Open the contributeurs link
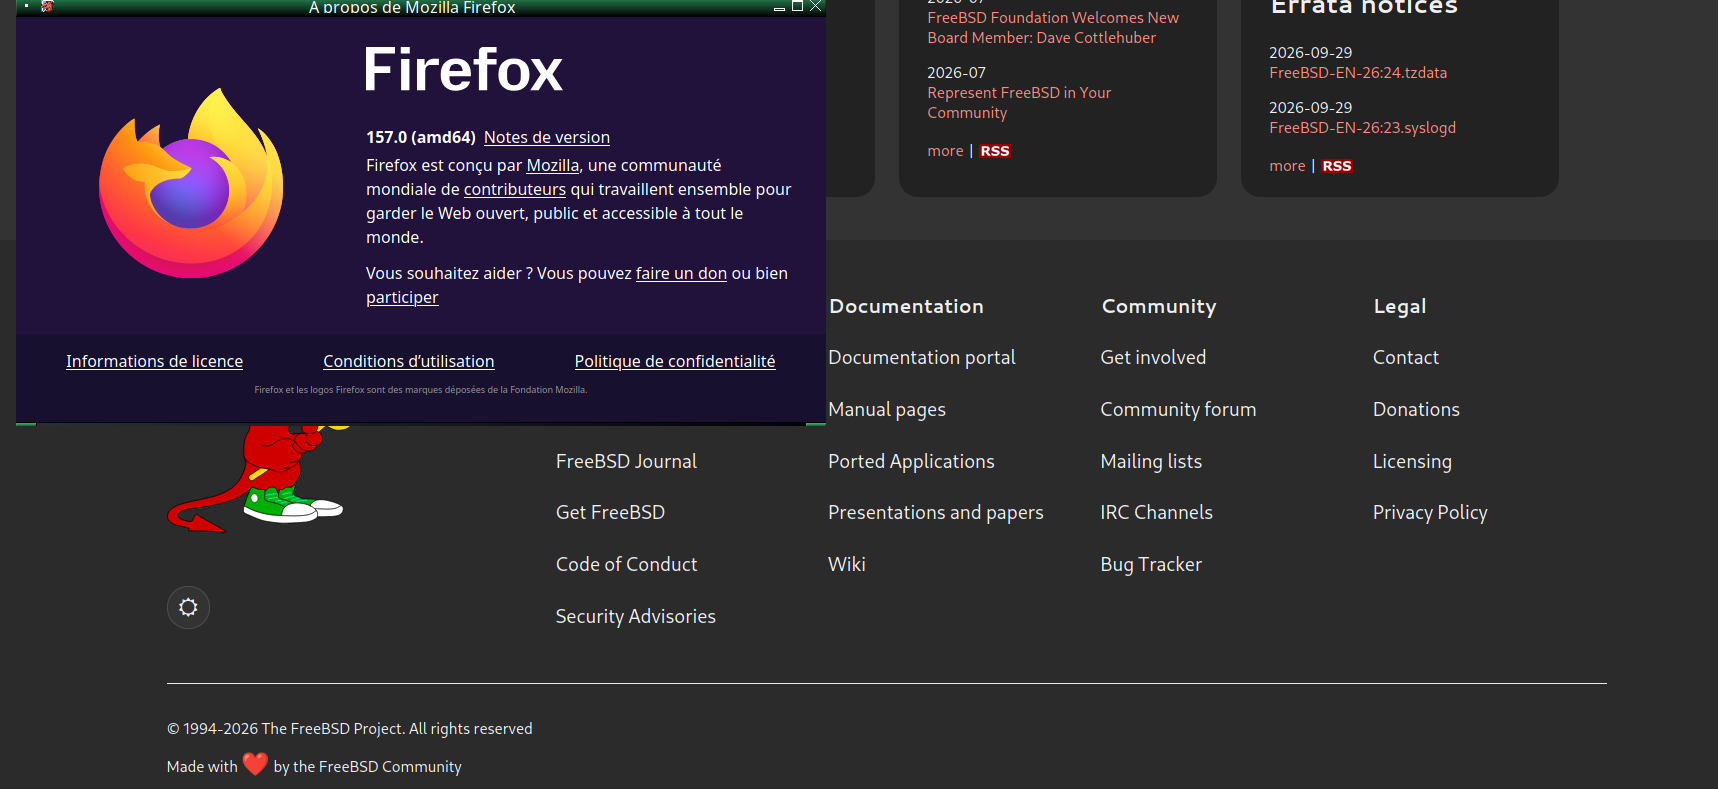 click(x=515, y=189)
